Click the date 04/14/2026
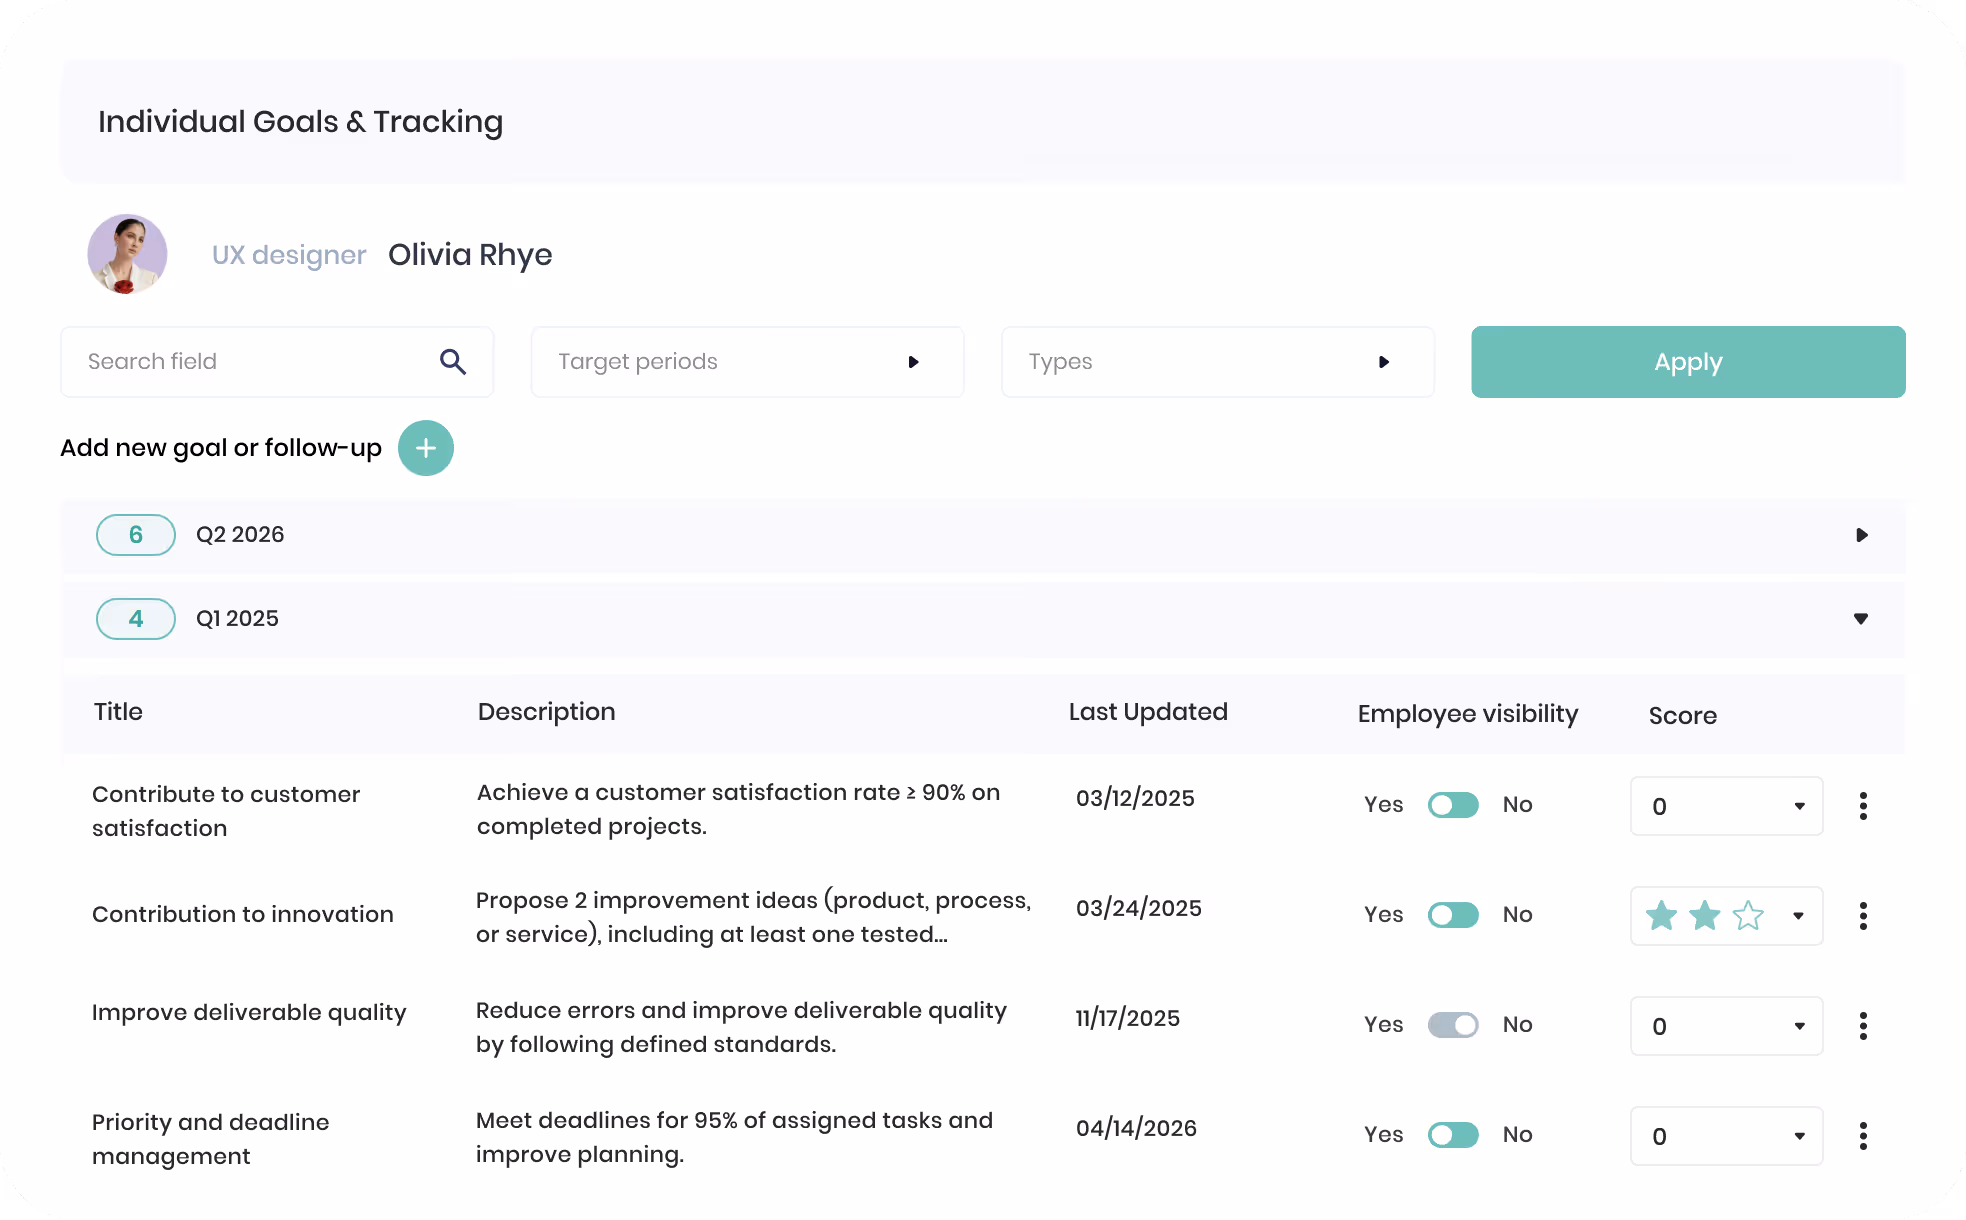Image resolution: width=1966 pixels, height=1220 pixels. click(x=1136, y=1128)
